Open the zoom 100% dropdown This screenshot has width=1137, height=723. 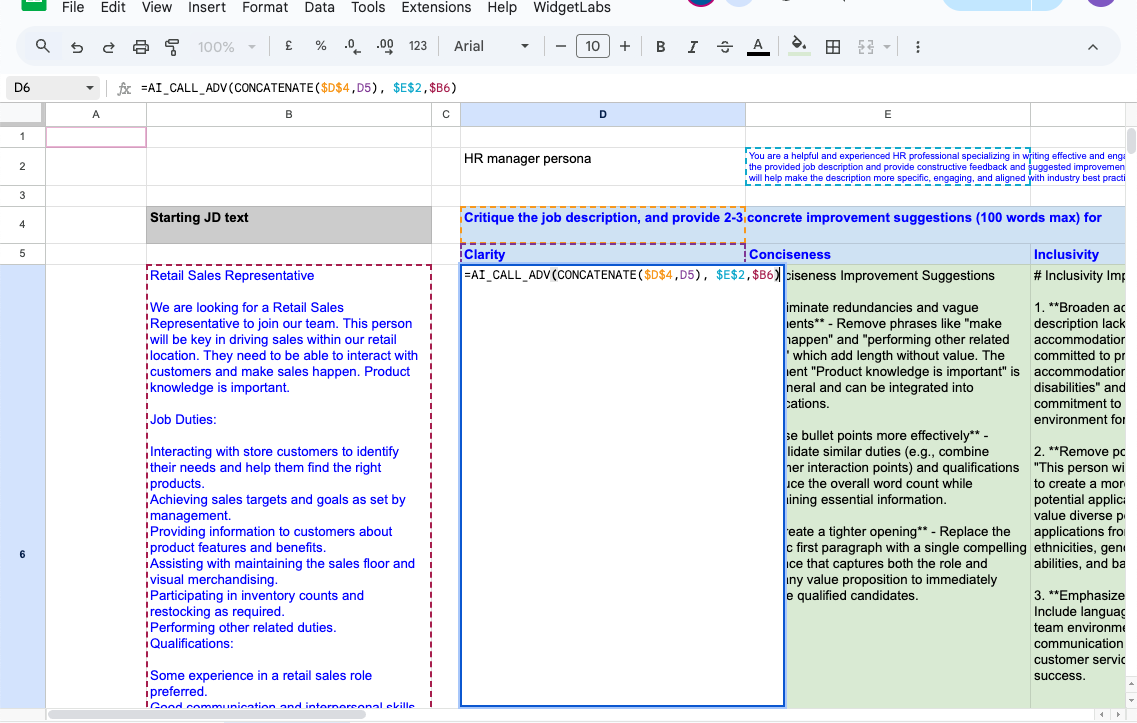tap(227, 47)
